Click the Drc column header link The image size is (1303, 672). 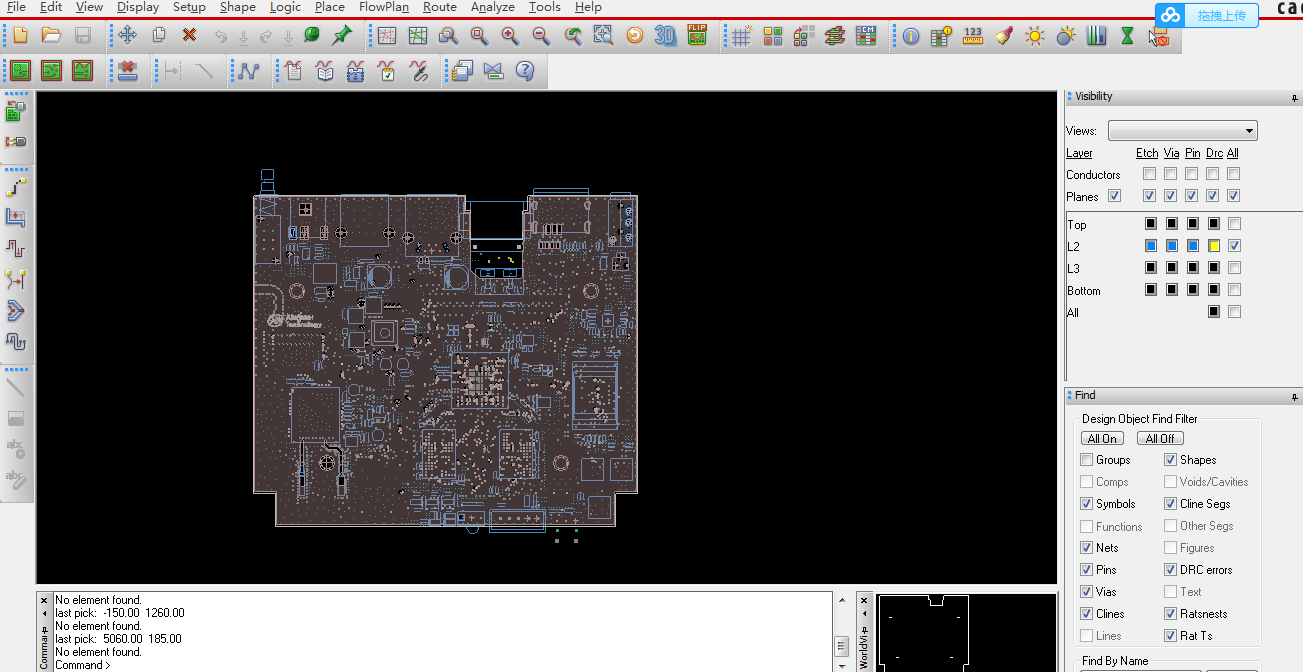pyautogui.click(x=1214, y=153)
